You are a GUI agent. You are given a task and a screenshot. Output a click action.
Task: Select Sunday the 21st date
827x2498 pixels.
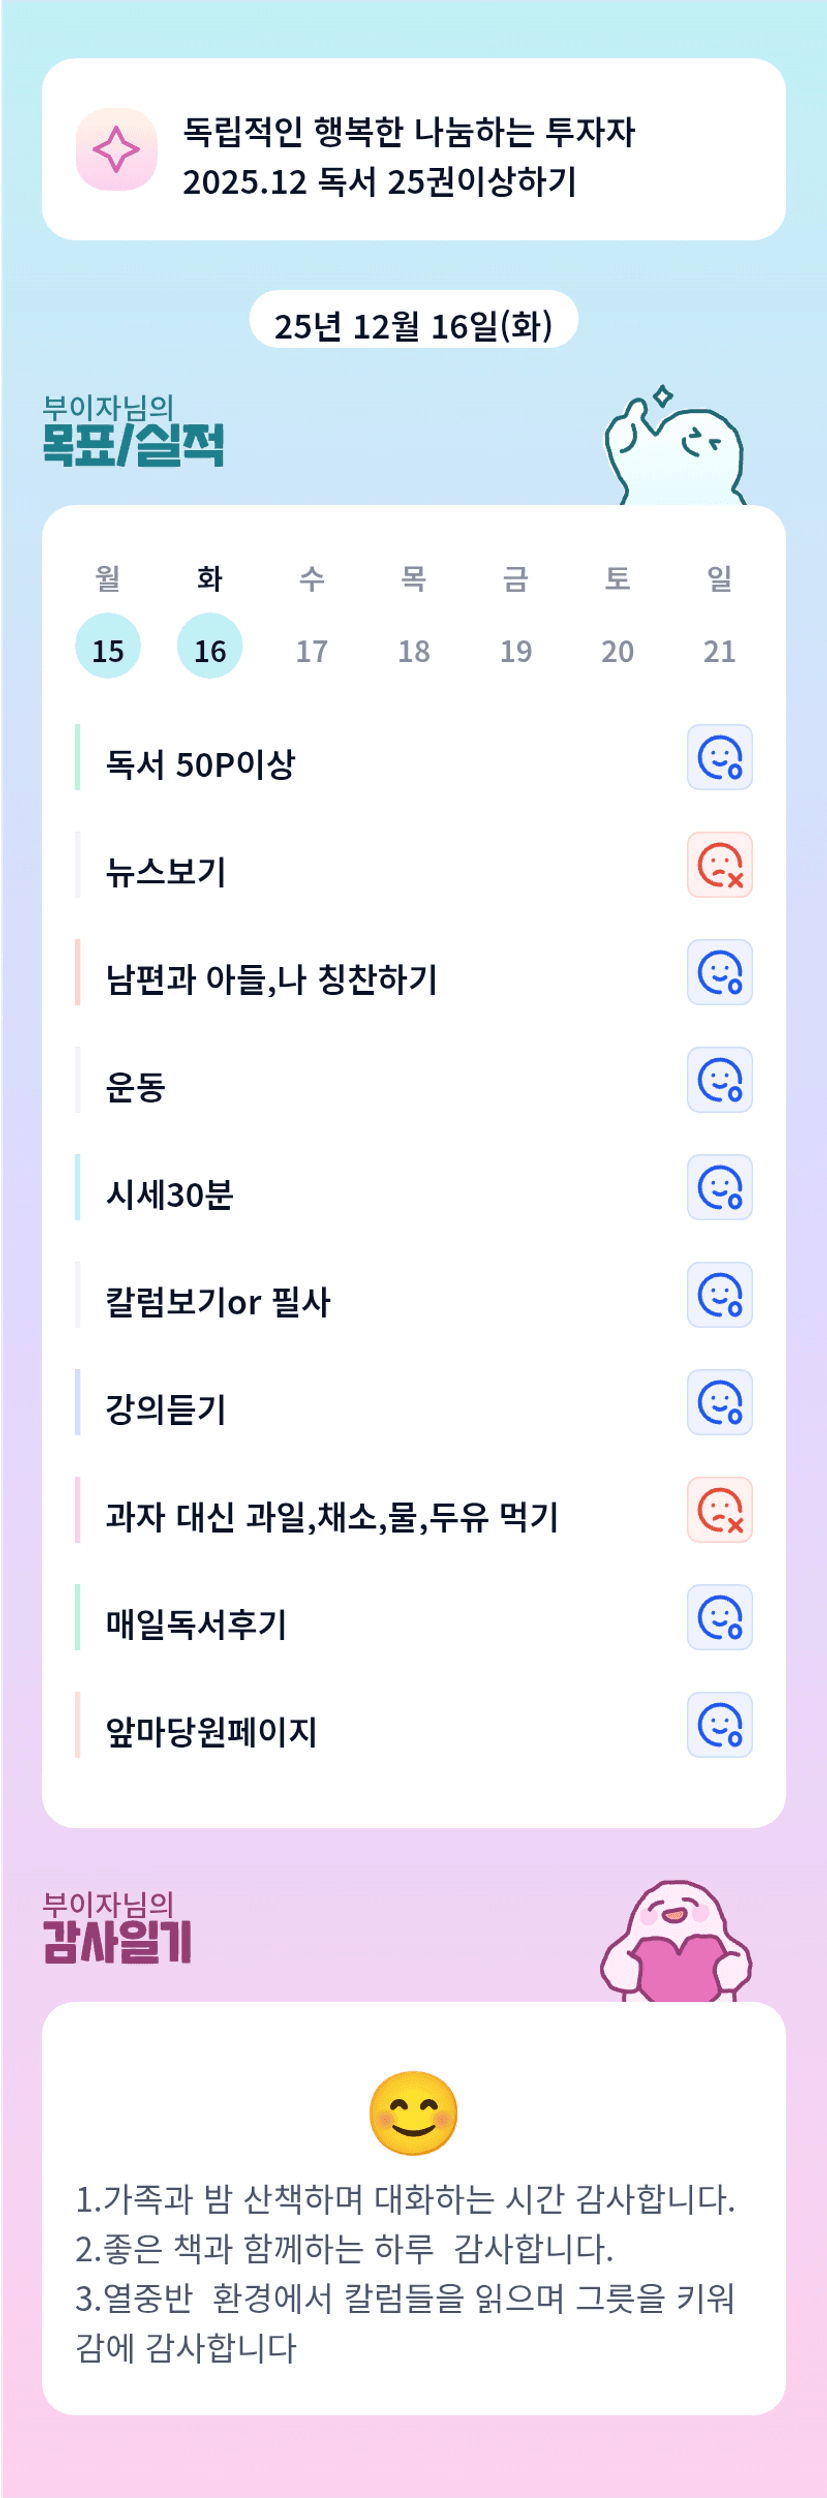pyautogui.click(x=719, y=651)
